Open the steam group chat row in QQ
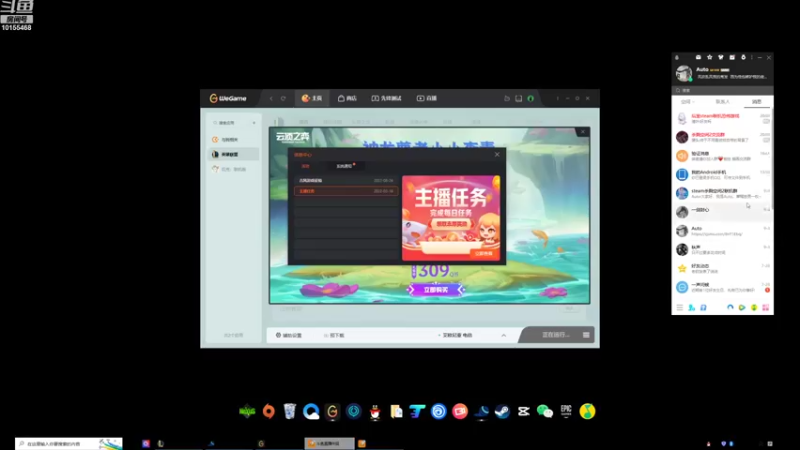This screenshot has height=450, width=800. [x=721, y=193]
